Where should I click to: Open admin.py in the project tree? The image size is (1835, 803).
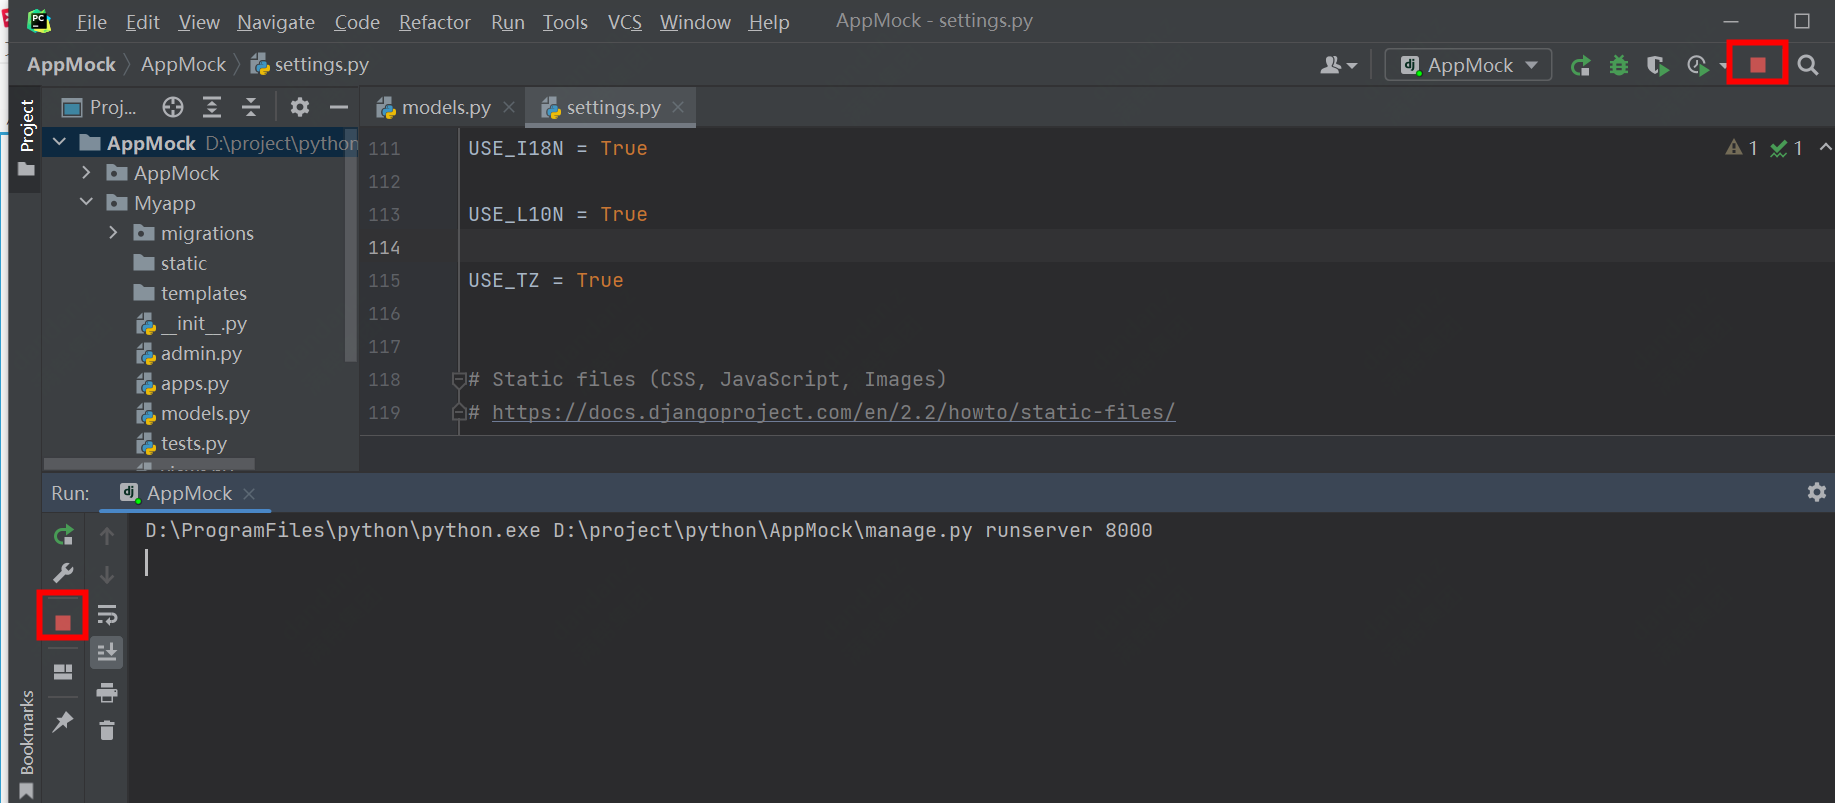(201, 353)
